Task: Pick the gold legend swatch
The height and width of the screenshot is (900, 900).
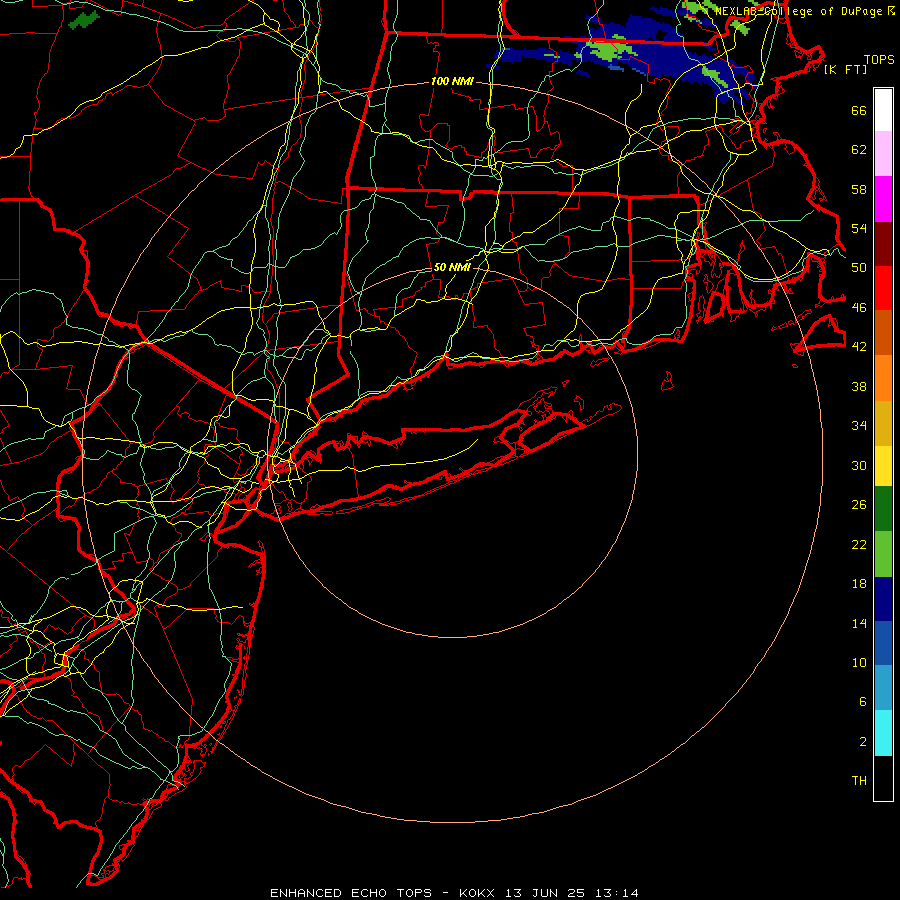Action: pyautogui.click(x=883, y=423)
